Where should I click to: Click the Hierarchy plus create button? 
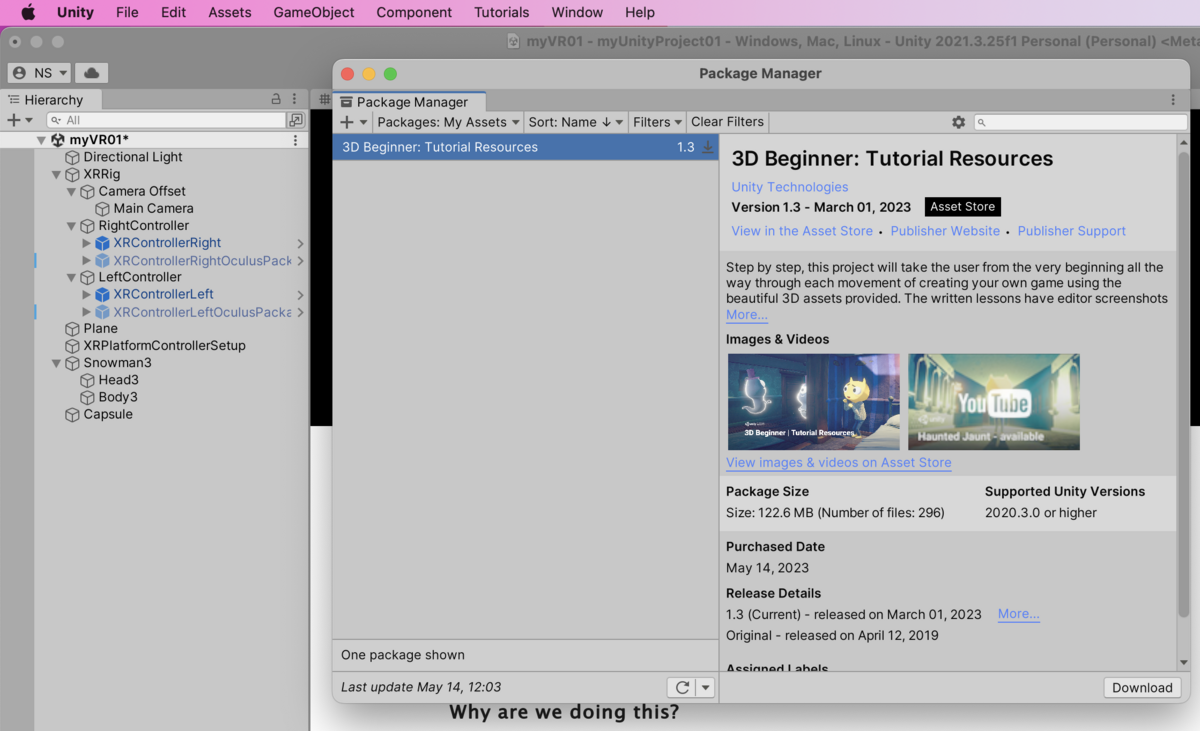(19, 120)
